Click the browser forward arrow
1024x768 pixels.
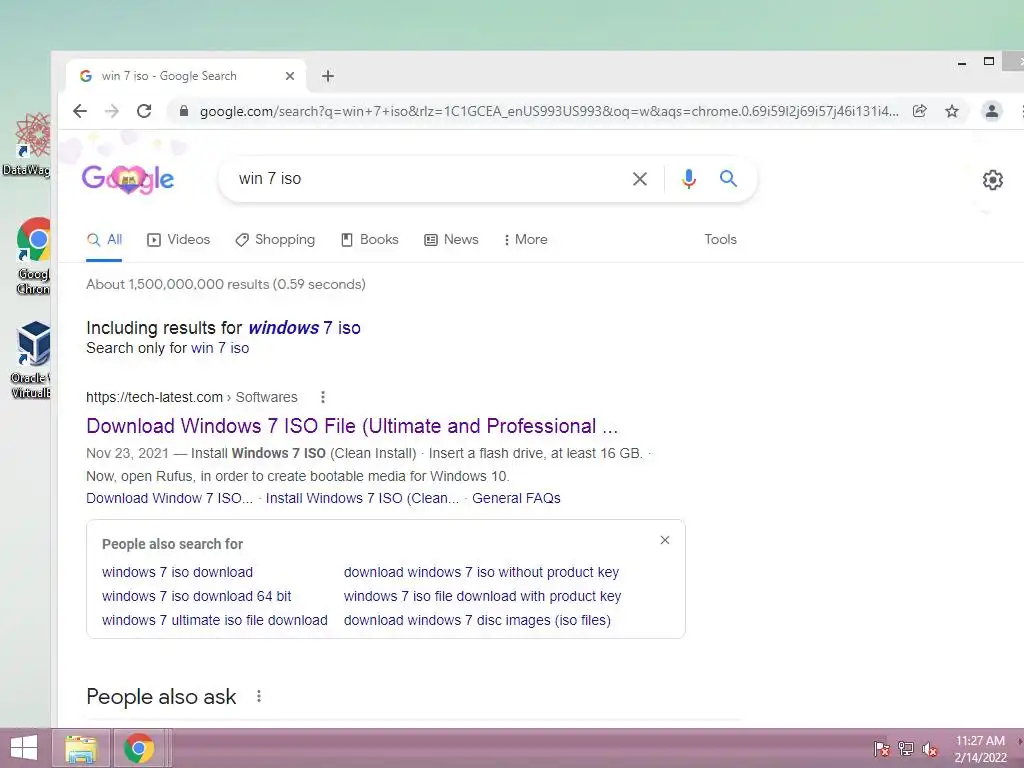tap(112, 111)
